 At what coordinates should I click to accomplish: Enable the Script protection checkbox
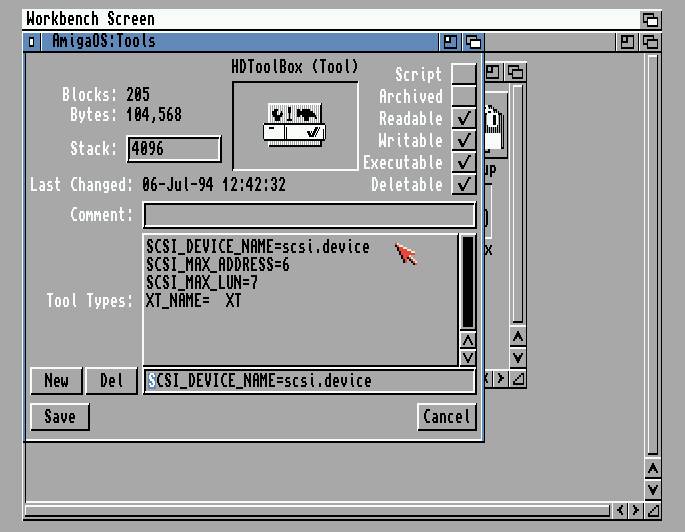(x=463, y=74)
